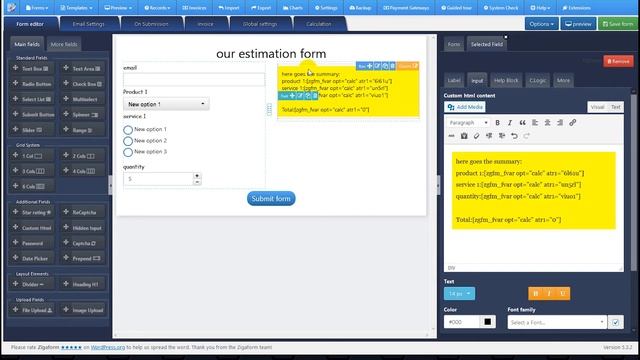Viewport: 640px width, 360px height.
Task: Add a Date Picker field
Action: click(x=32, y=258)
